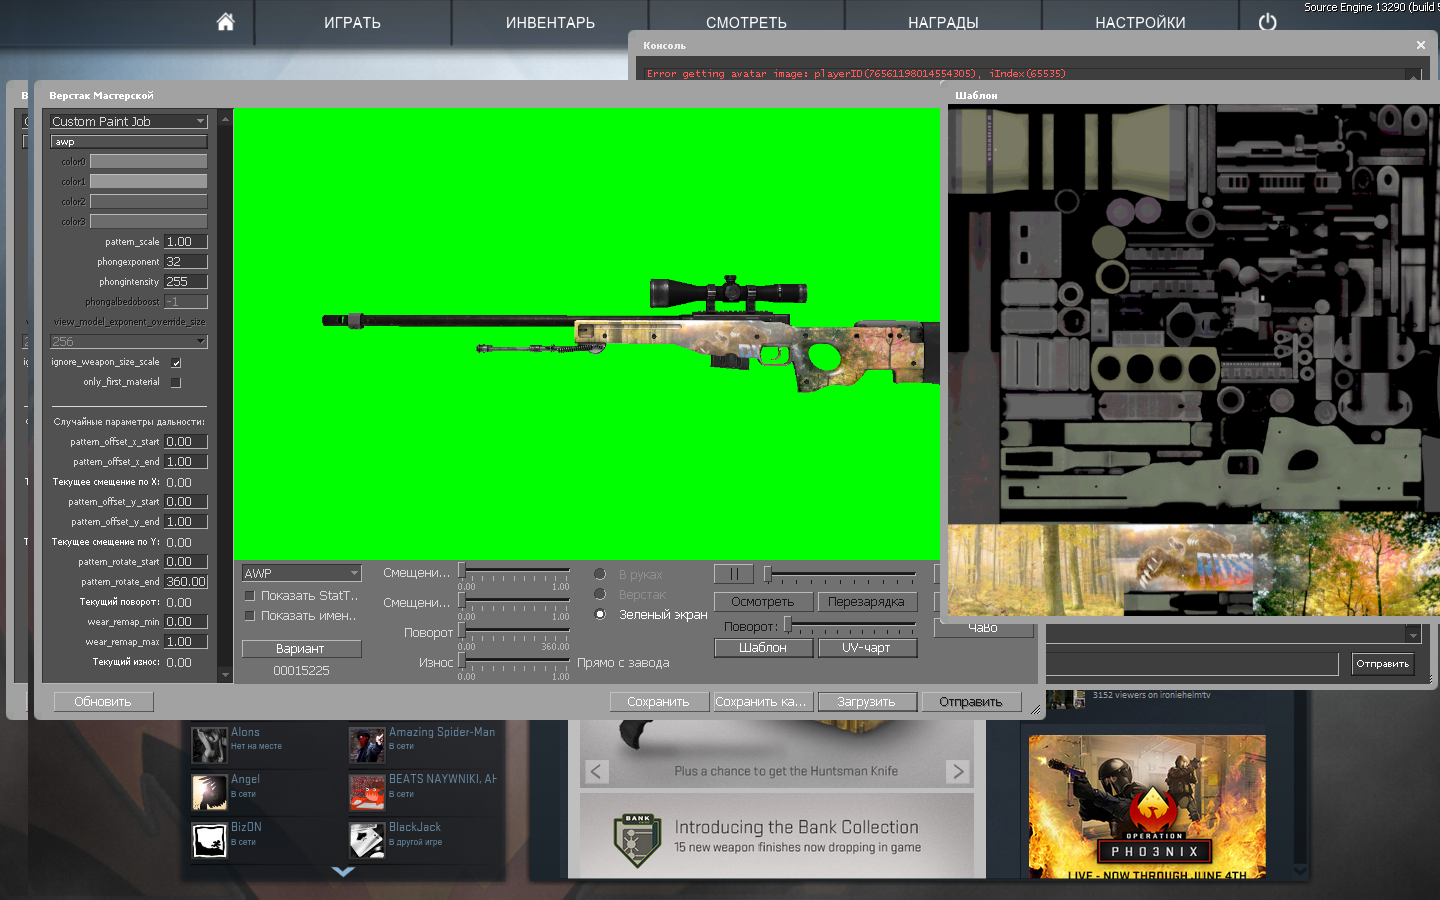Click color3 swatch field
This screenshot has width=1440, height=900.
tap(148, 221)
